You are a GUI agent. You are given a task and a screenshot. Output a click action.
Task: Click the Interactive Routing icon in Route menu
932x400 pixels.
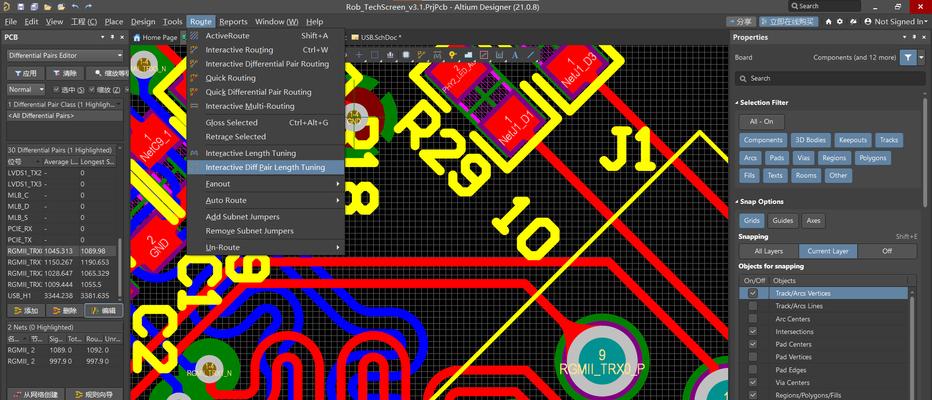[195, 50]
